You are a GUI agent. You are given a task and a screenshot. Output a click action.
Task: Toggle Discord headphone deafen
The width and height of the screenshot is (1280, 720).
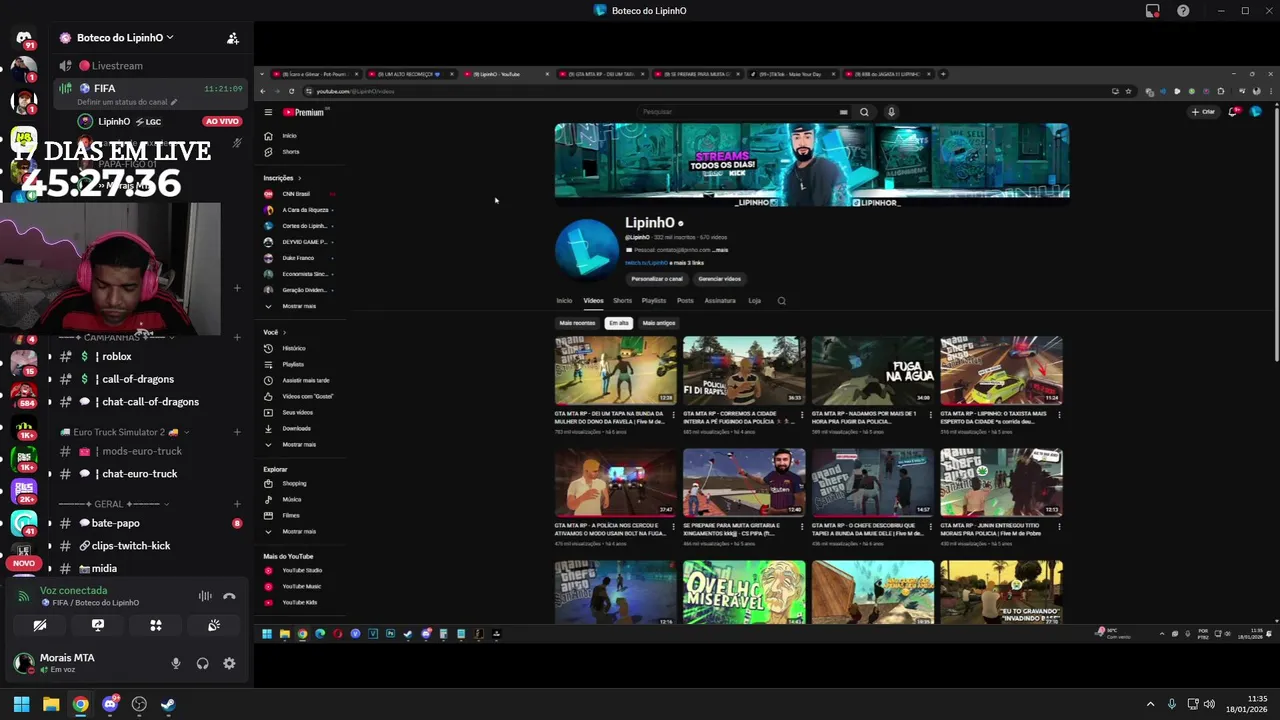point(202,663)
